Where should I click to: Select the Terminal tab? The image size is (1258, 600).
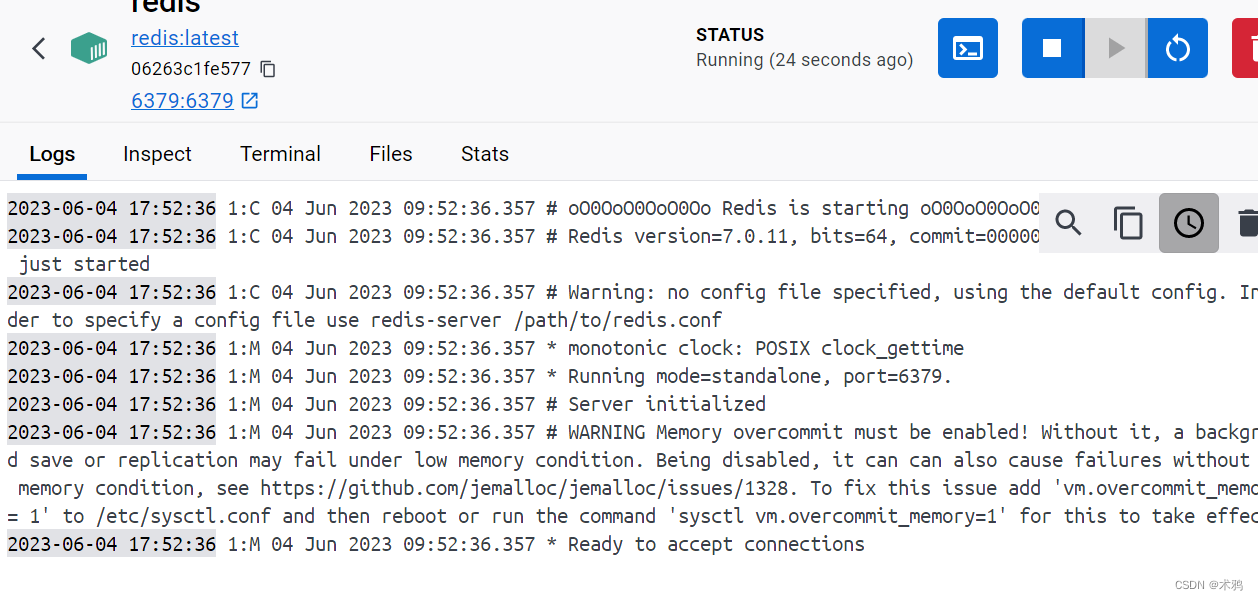point(280,154)
